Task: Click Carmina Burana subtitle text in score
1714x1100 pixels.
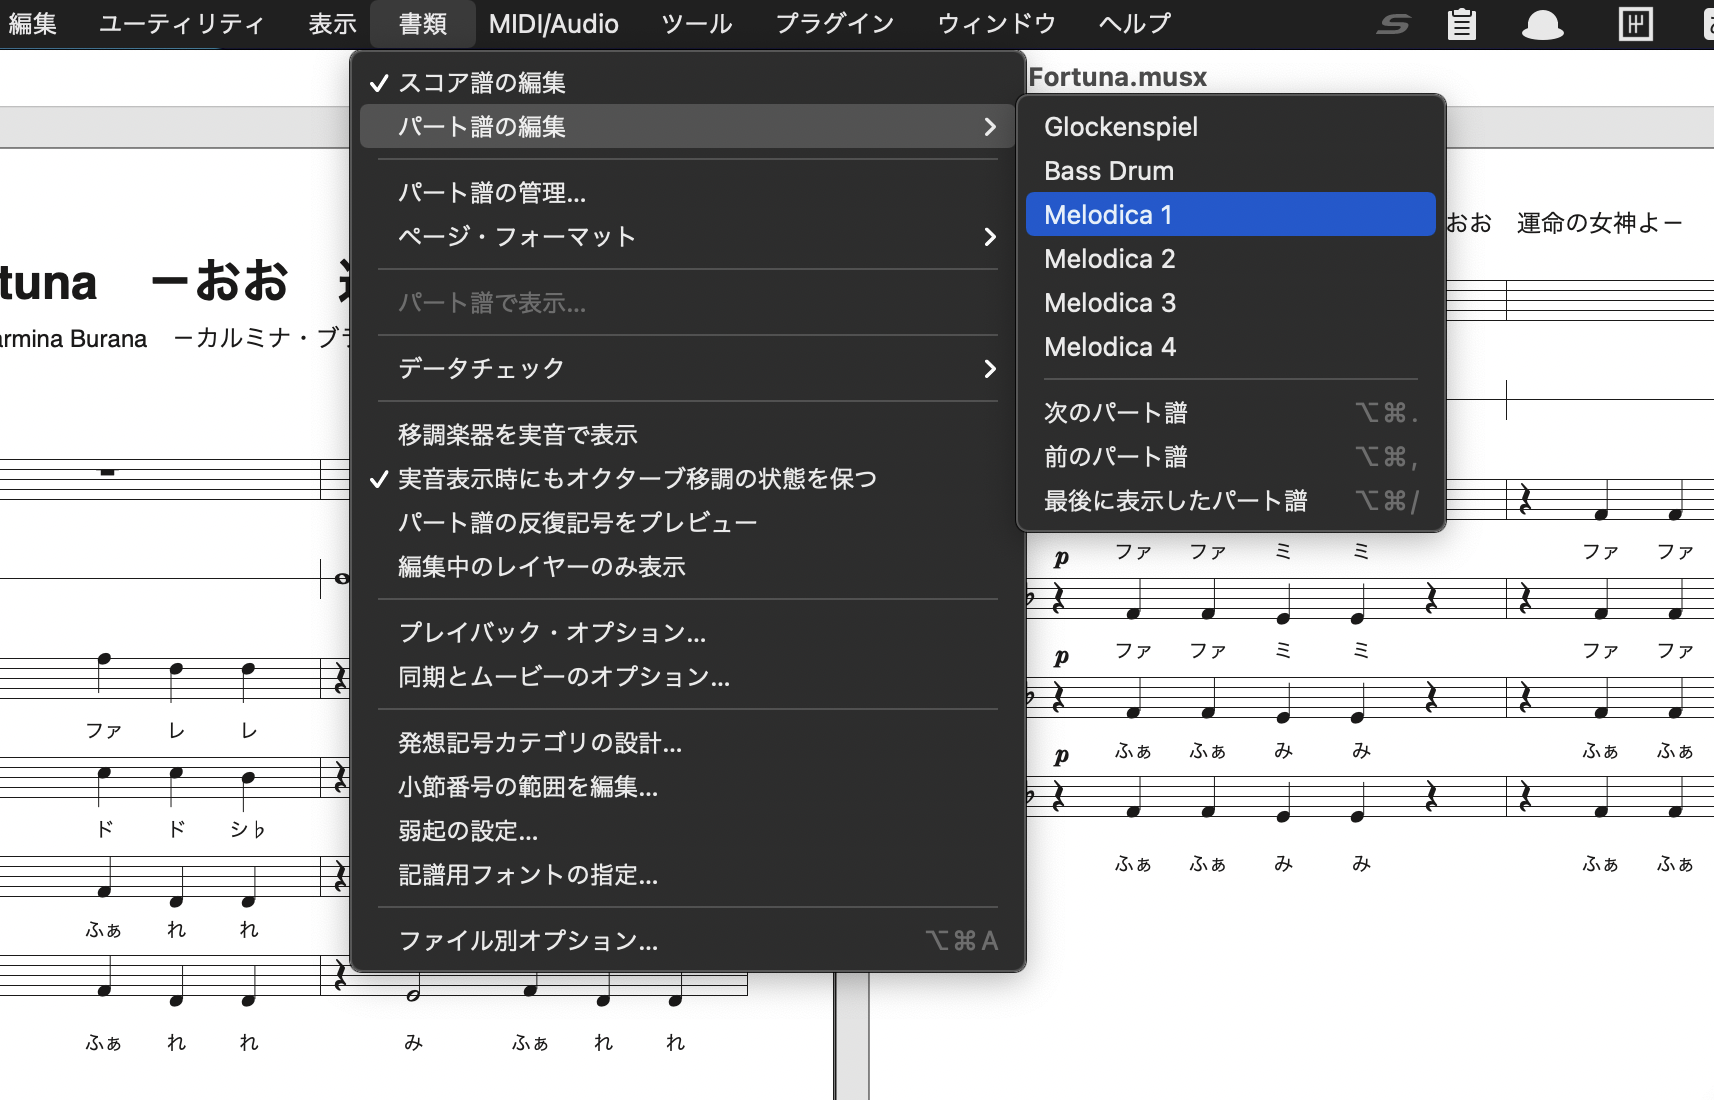Action: 74,339
